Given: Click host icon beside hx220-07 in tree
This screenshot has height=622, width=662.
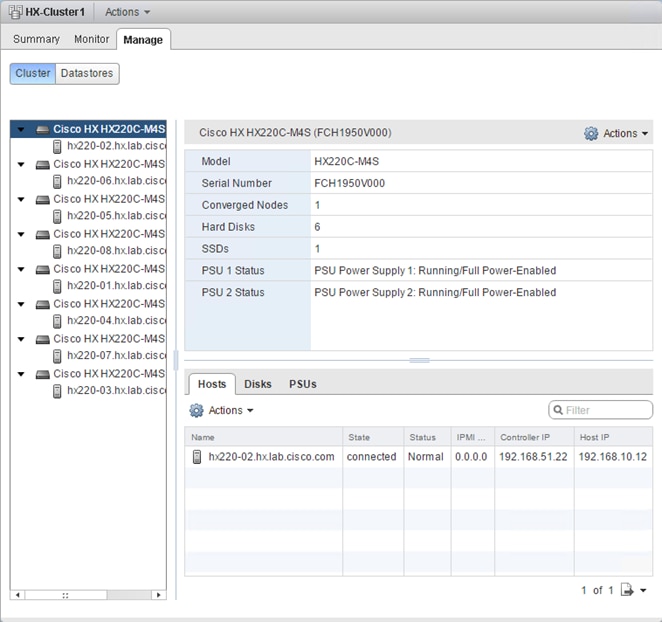Looking at the screenshot, I should point(57,357).
